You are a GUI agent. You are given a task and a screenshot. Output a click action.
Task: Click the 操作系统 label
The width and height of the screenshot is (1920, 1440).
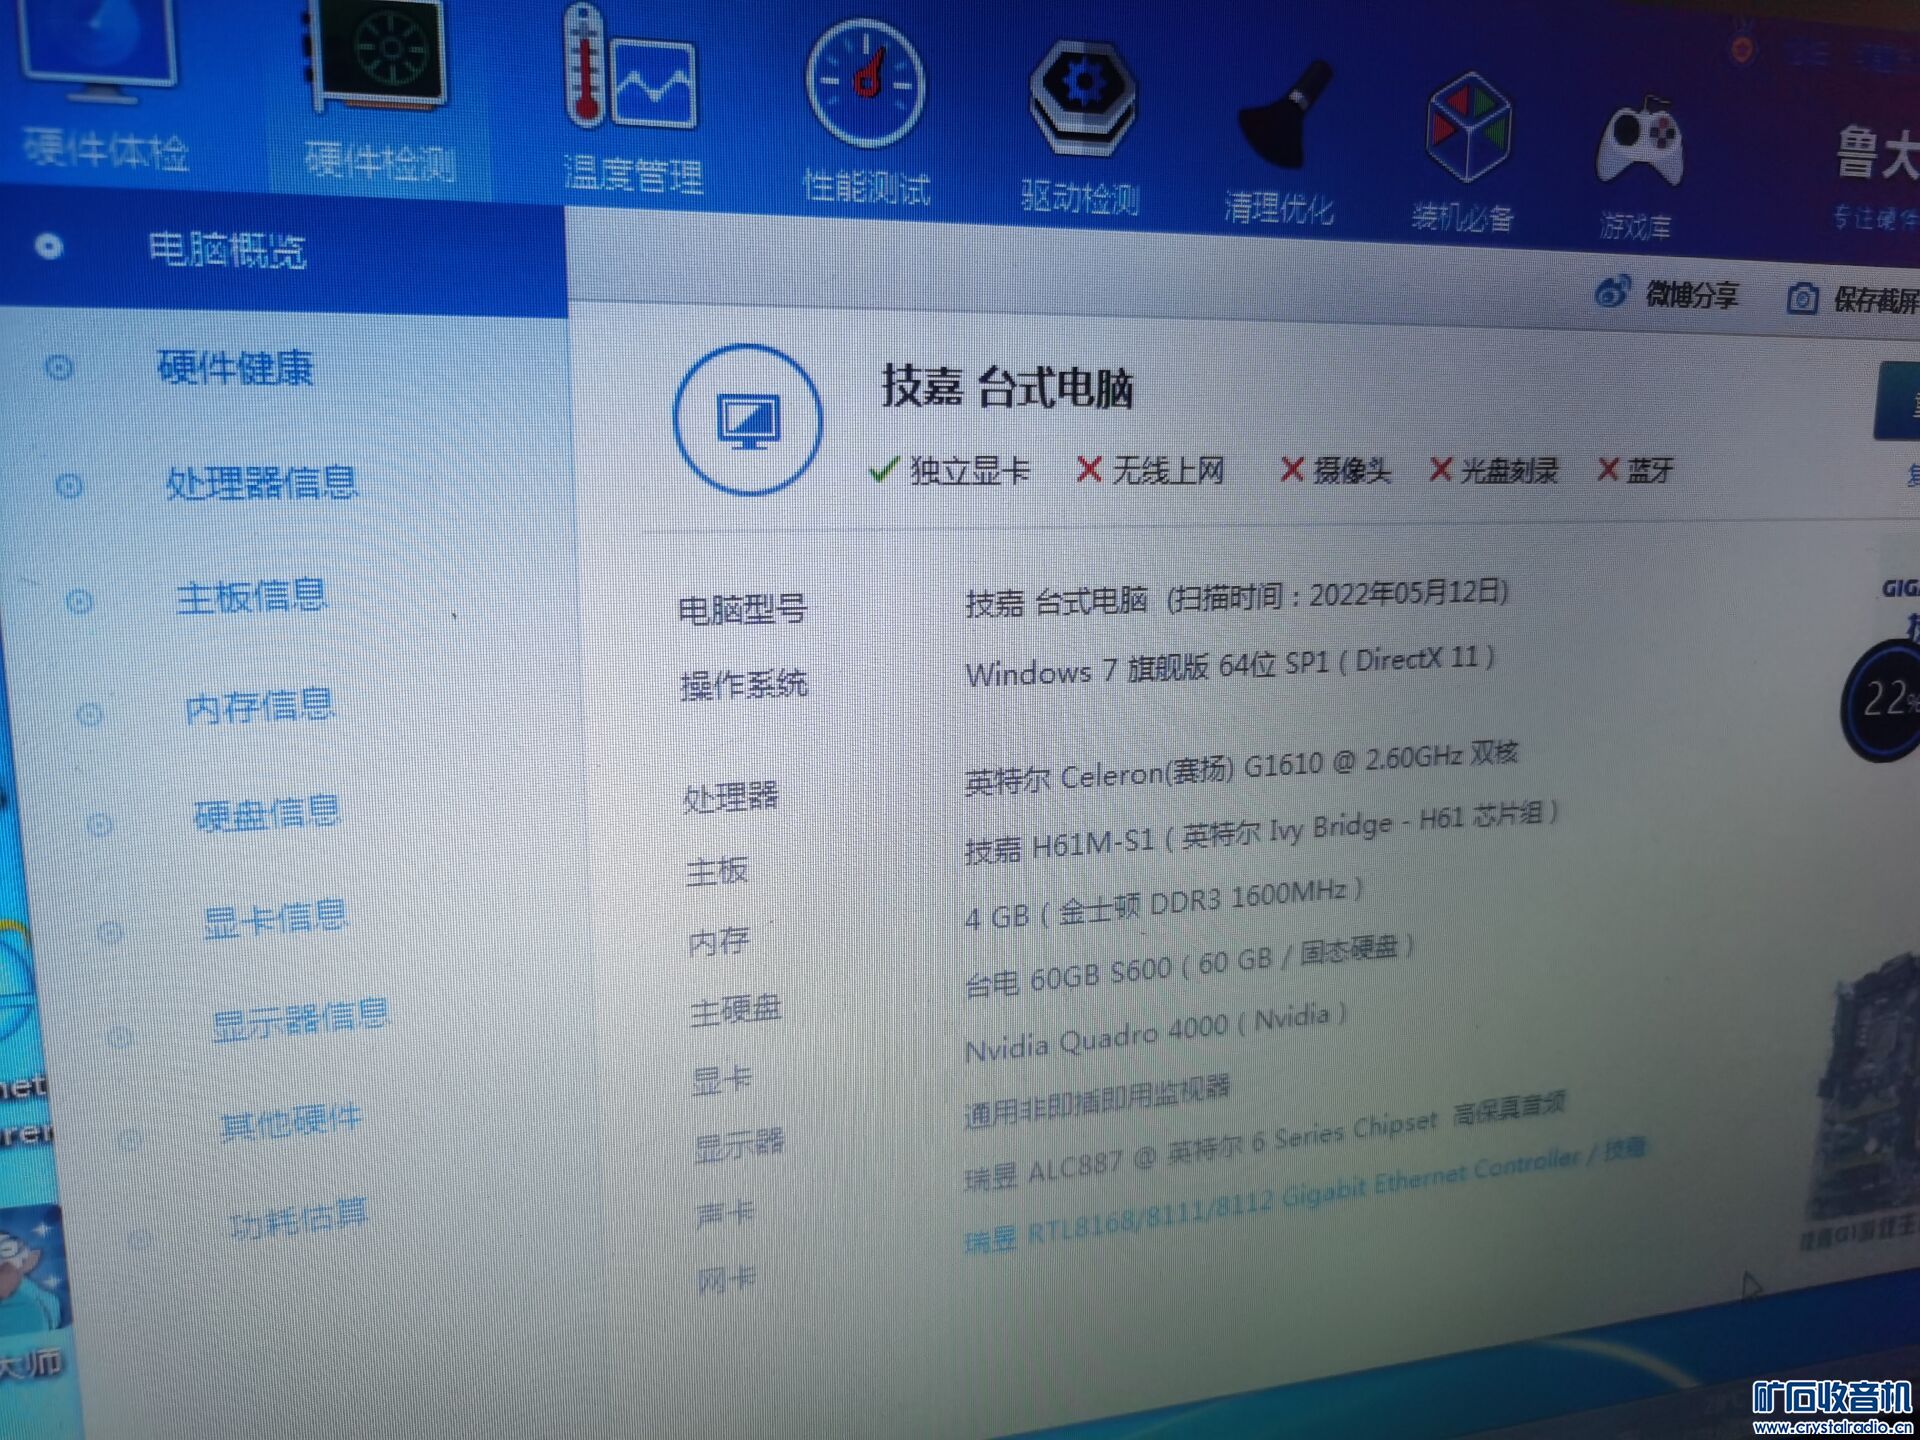[x=744, y=685]
